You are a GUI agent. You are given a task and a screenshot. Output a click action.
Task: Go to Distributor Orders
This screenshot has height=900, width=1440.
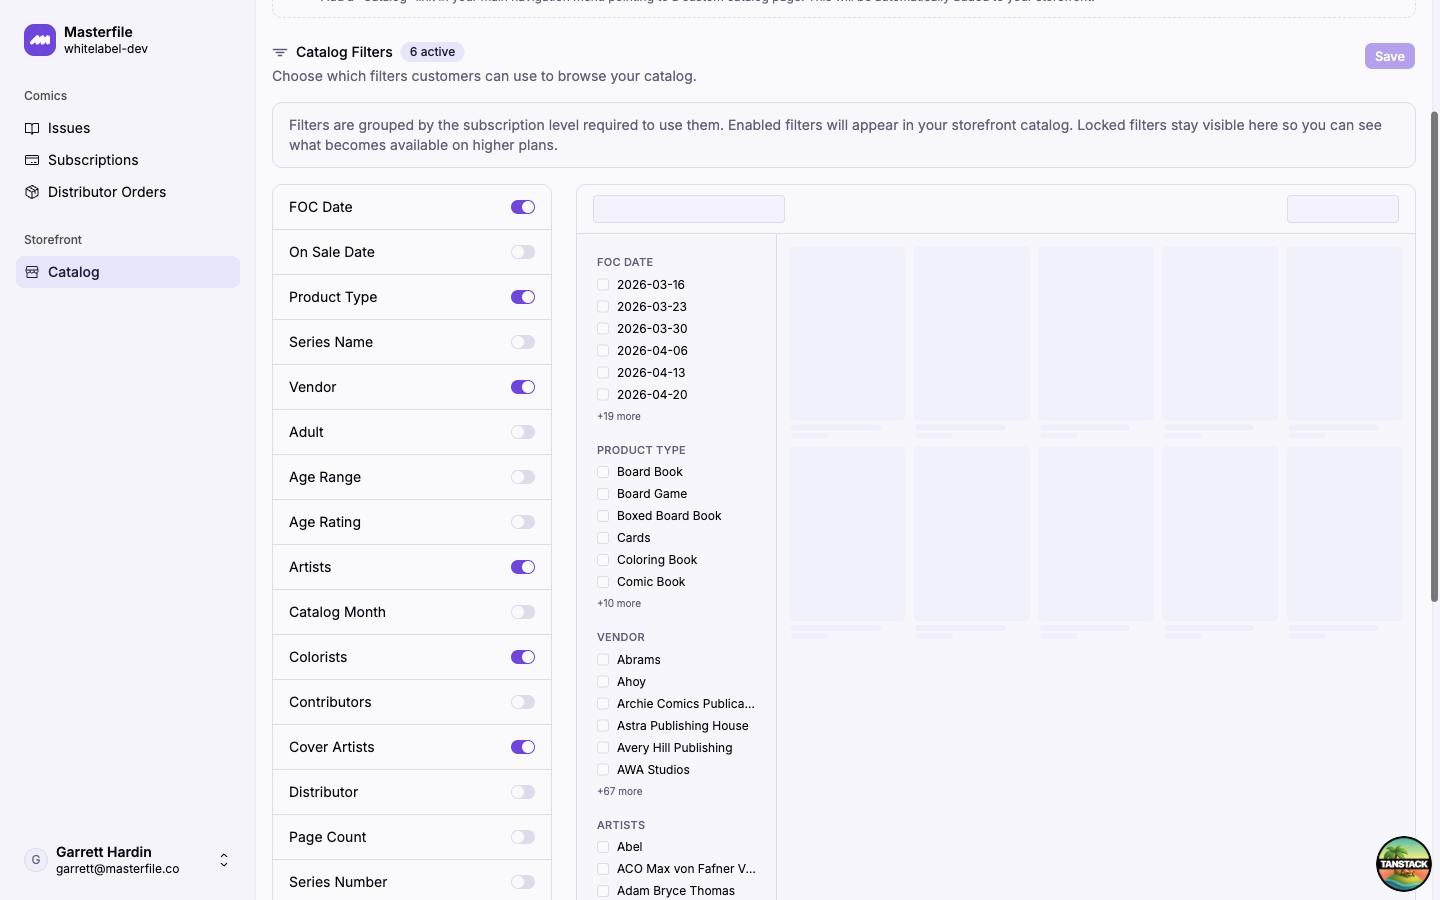[x=128, y=192]
